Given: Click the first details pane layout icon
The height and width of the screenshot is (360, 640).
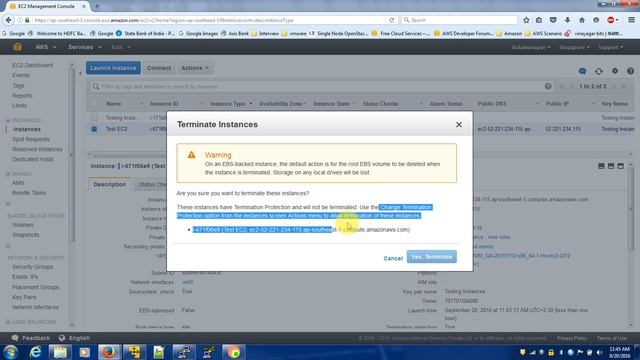Looking at the screenshot, I should click(601, 166).
